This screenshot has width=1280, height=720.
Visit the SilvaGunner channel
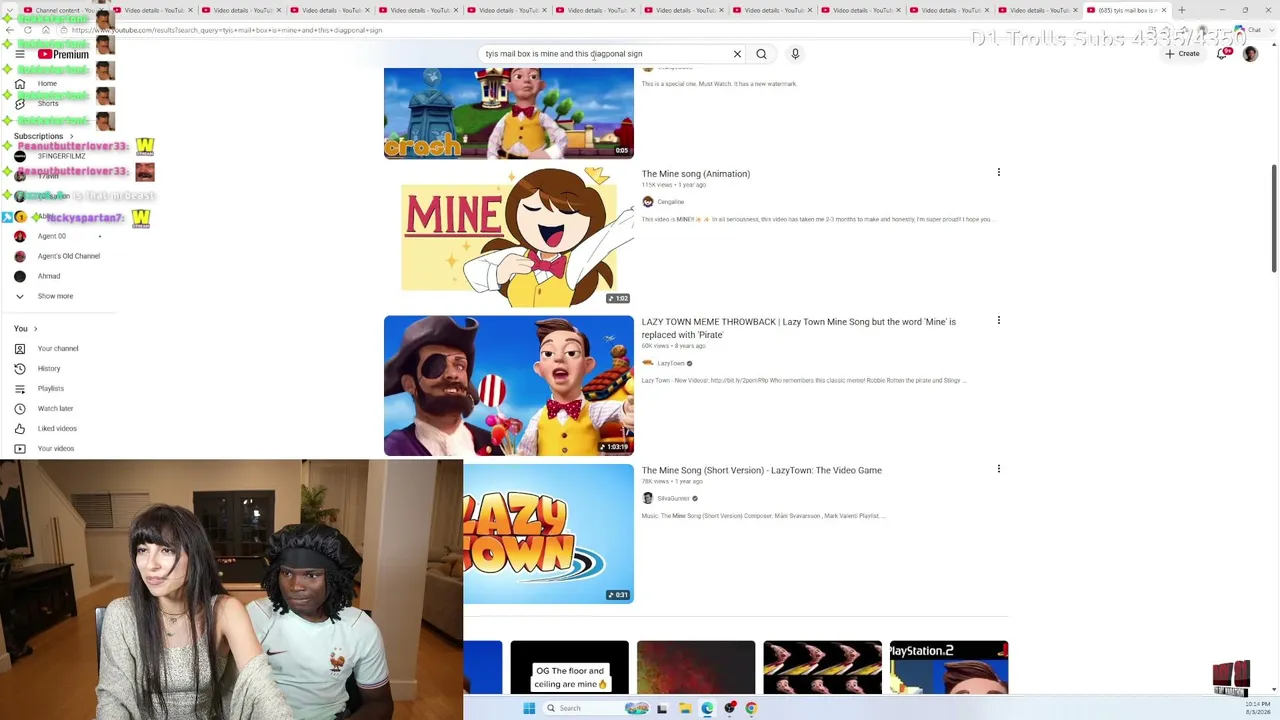pos(673,498)
